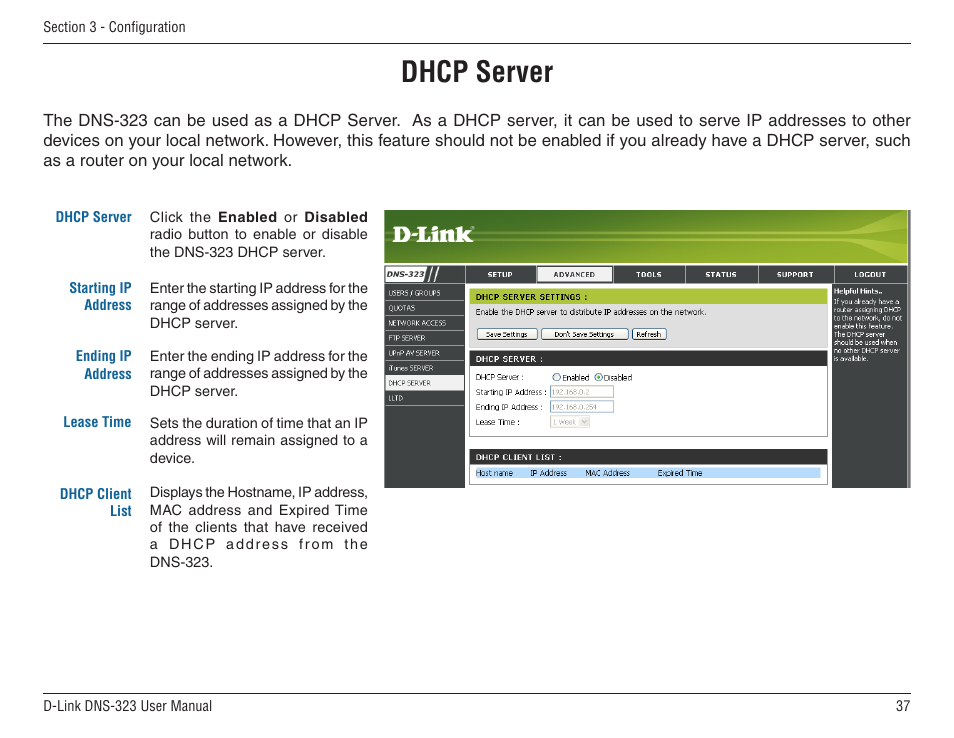The height and width of the screenshot is (738, 954).
Task: Click the DHCP Server Settings heading
Action: tap(531, 297)
